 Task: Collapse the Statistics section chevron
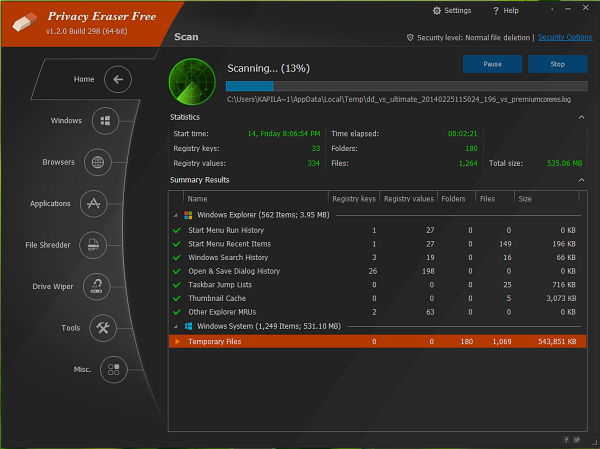point(581,117)
